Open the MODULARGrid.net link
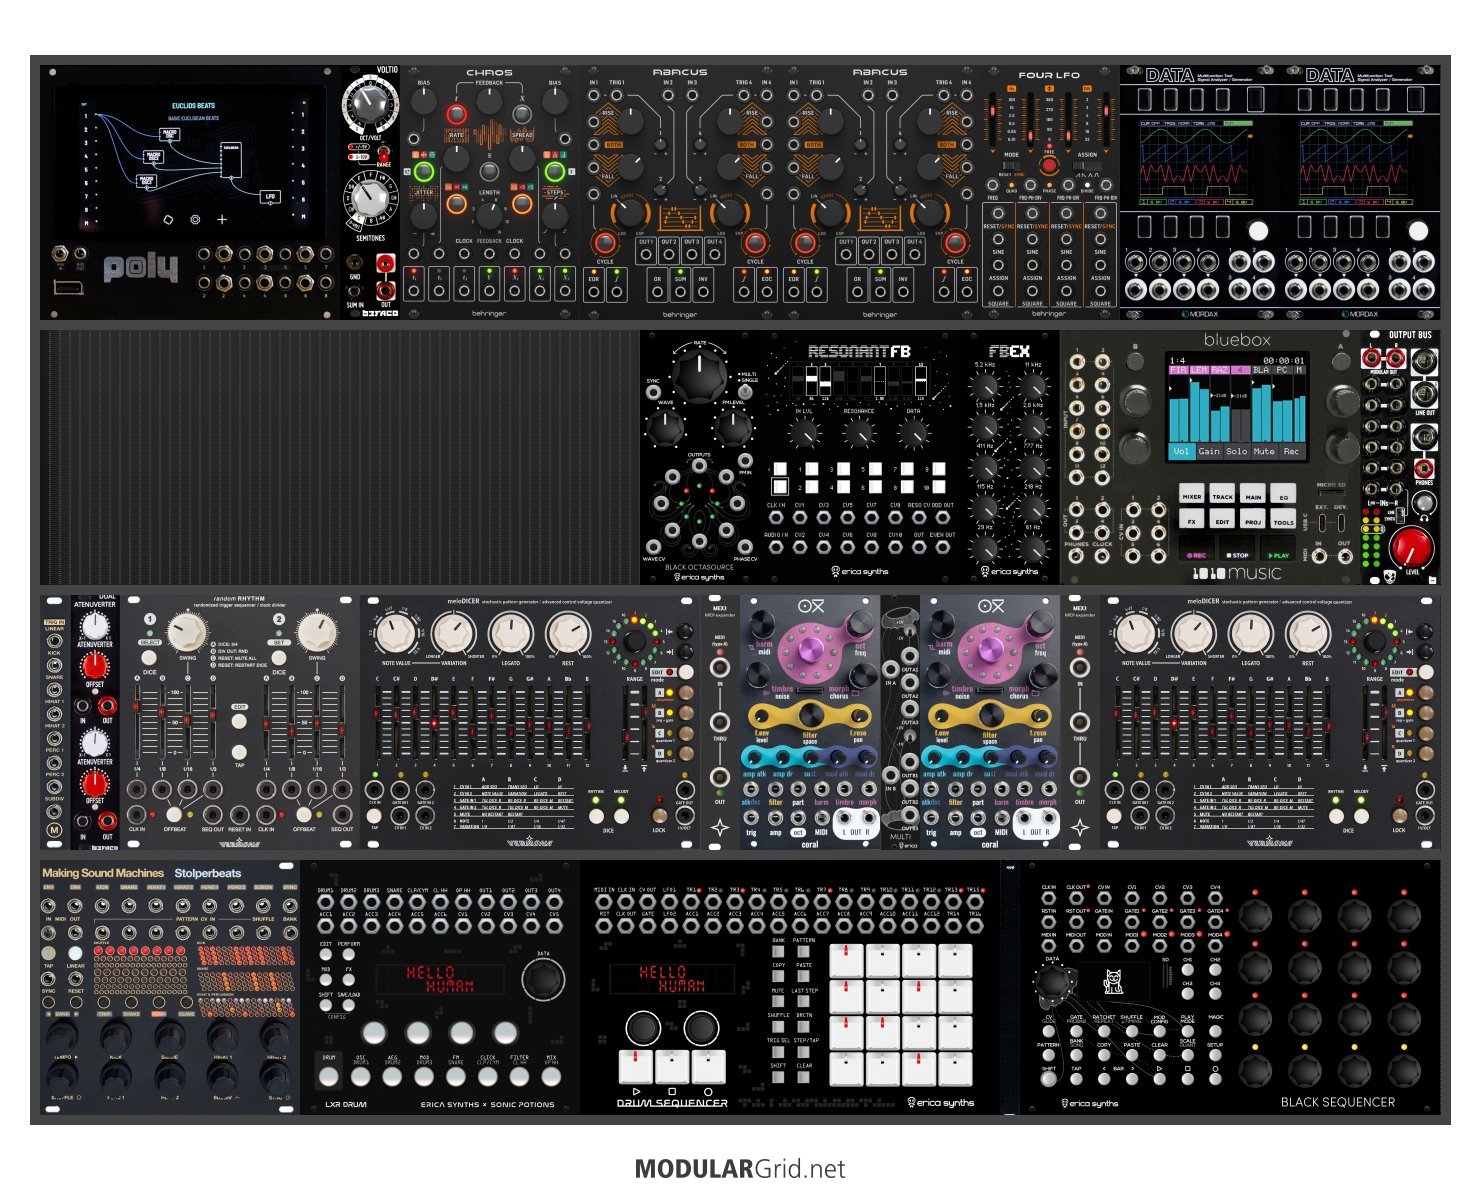 tap(740, 1169)
